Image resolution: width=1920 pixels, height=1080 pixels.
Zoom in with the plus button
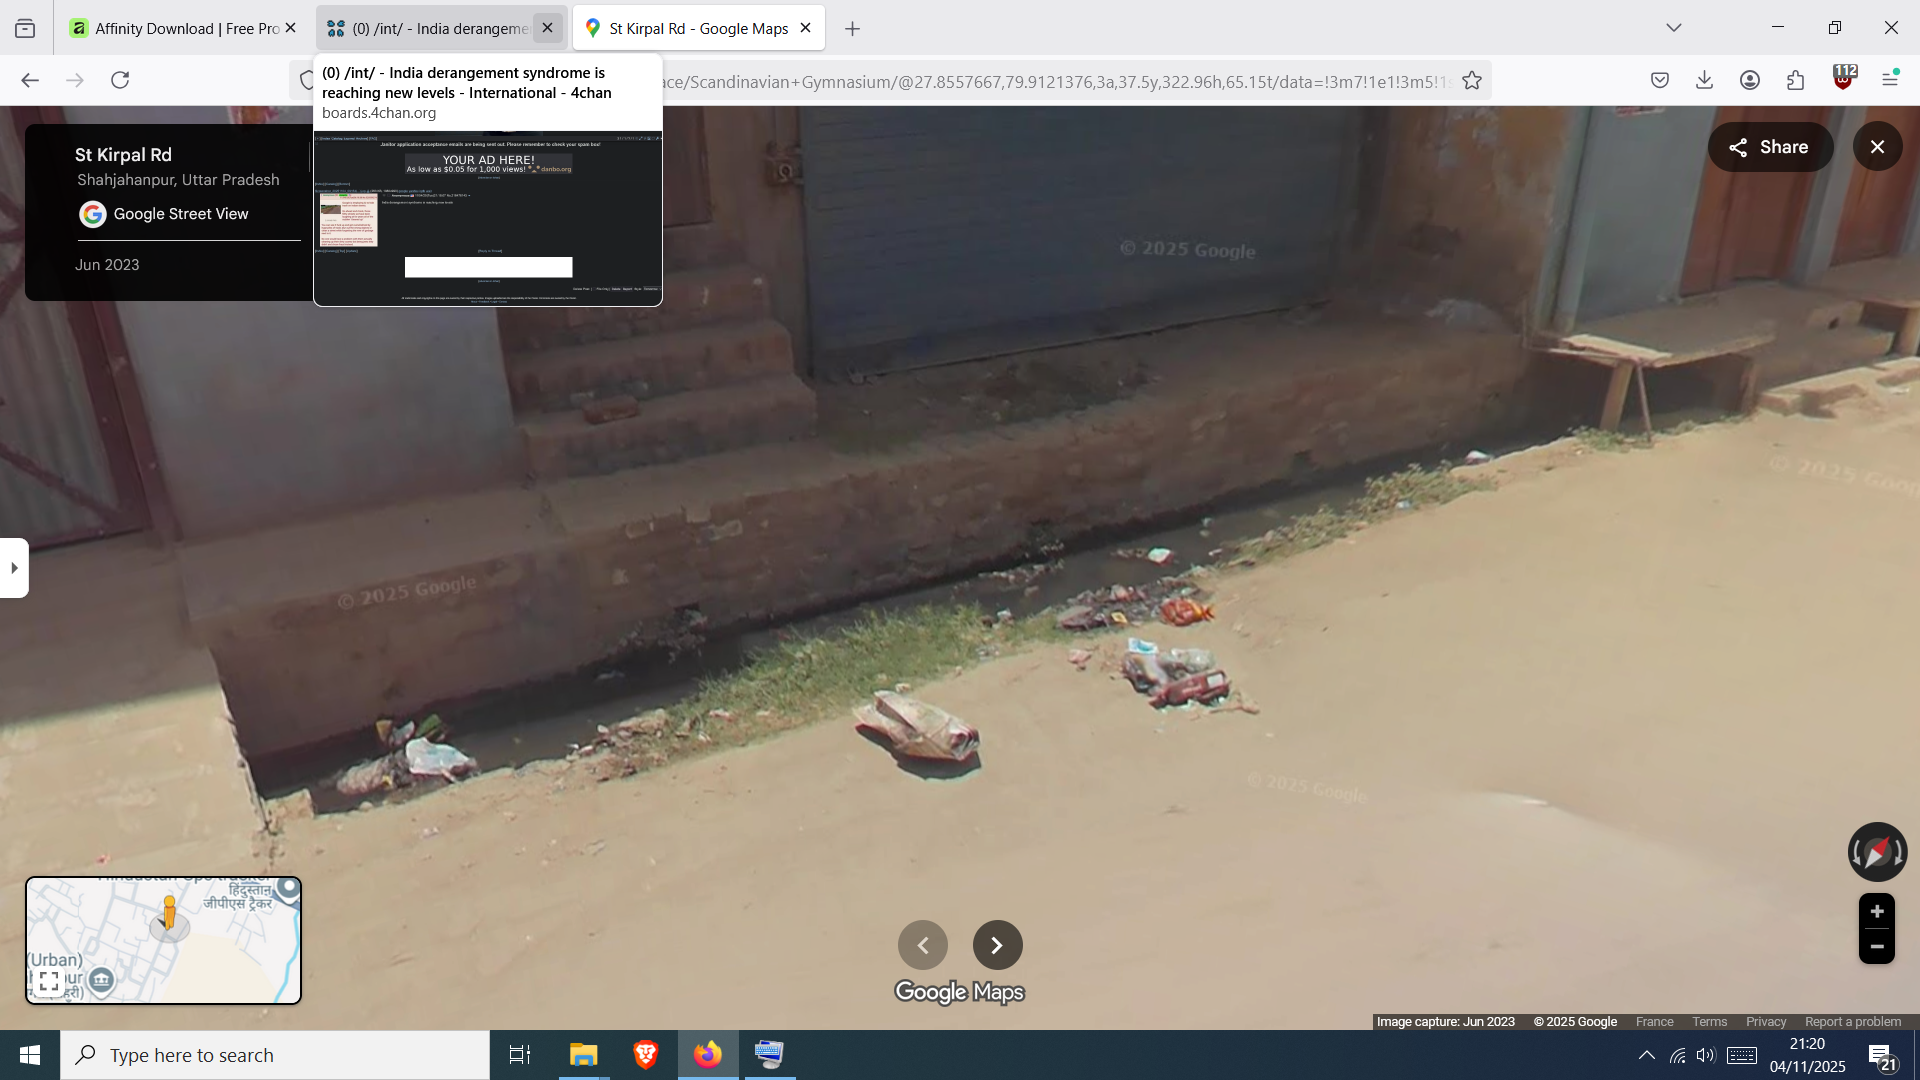pyautogui.click(x=1877, y=911)
